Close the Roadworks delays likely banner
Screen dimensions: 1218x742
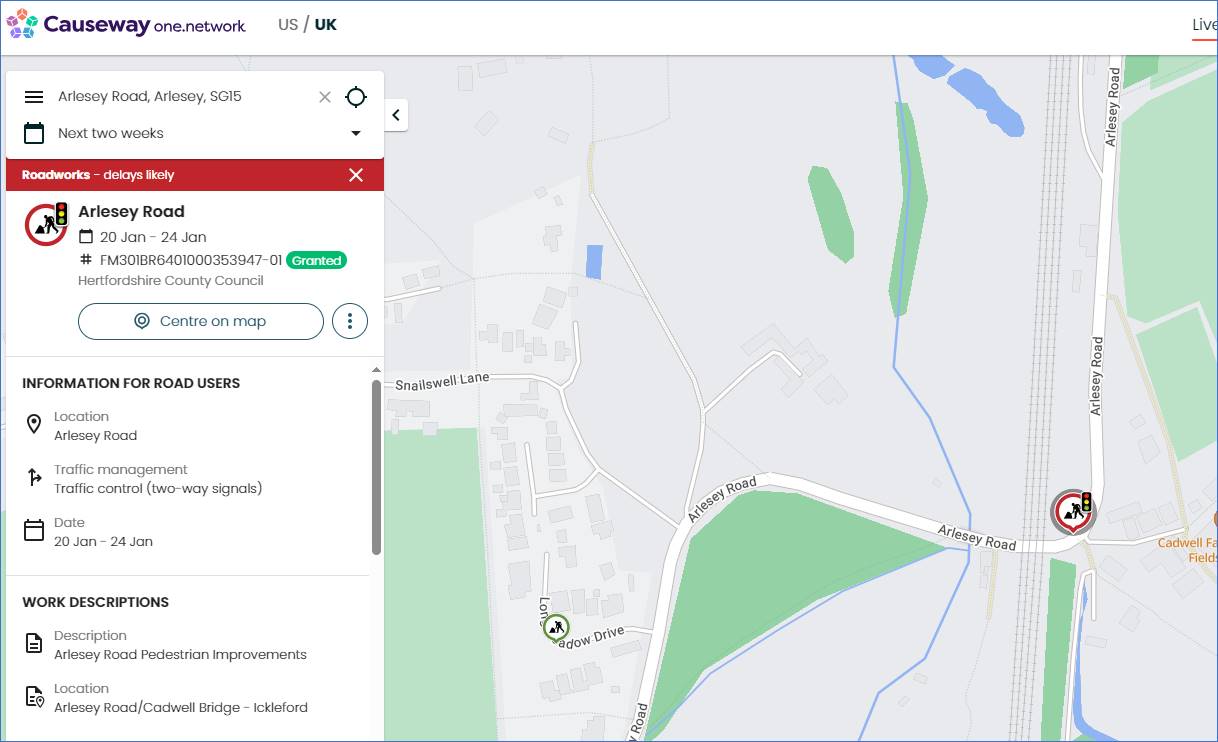pos(356,175)
